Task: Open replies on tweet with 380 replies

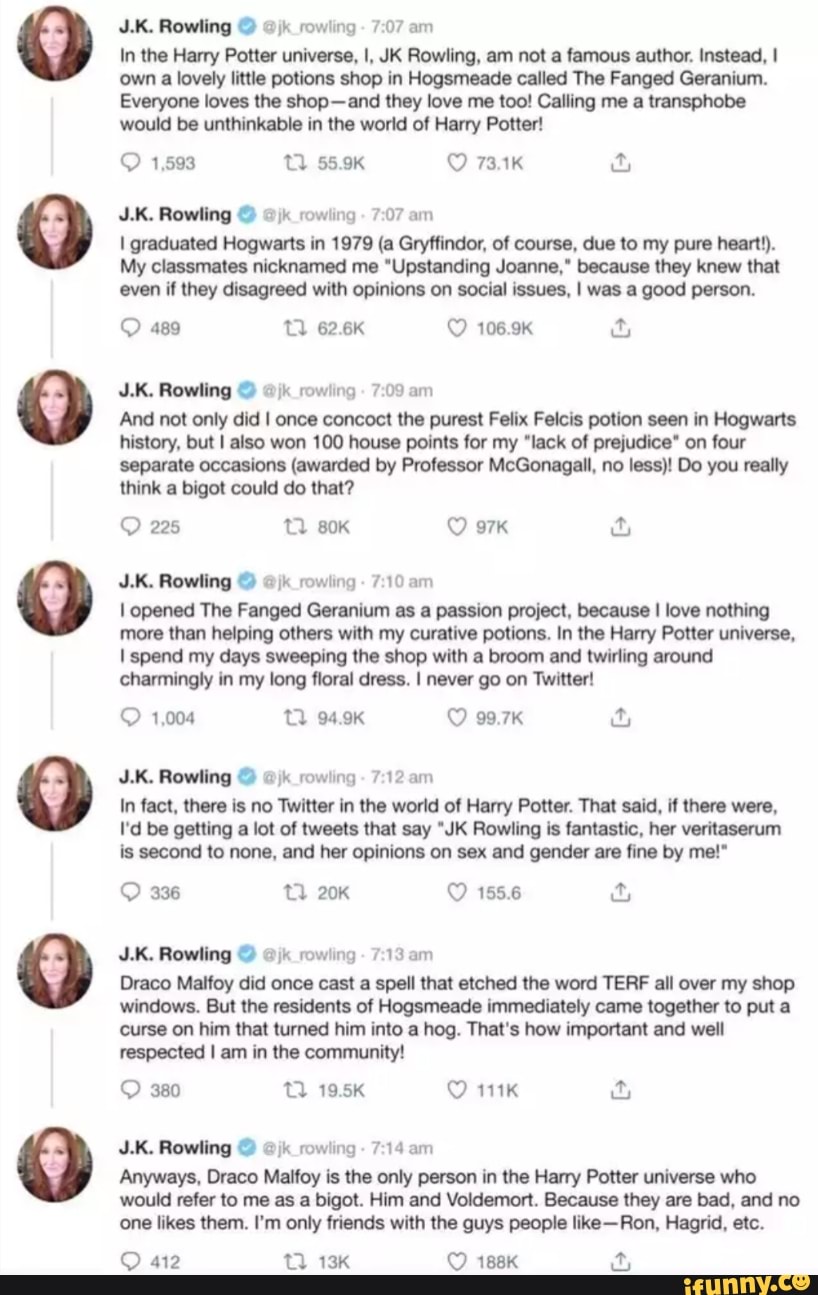Action: (129, 1089)
